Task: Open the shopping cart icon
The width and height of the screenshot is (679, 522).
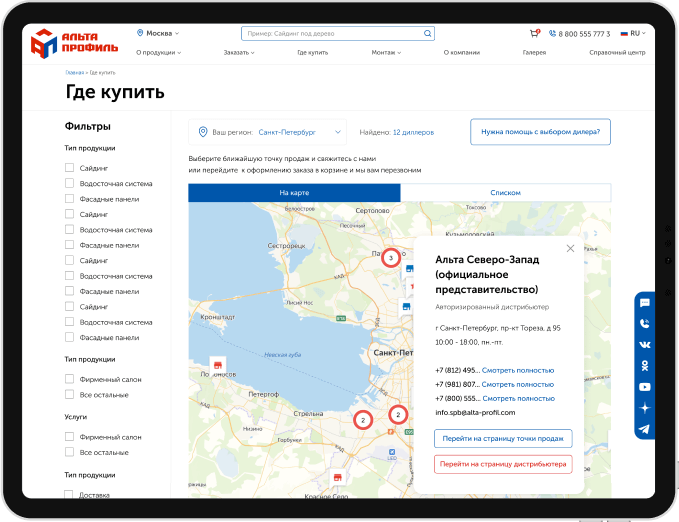Action: click(x=535, y=33)
